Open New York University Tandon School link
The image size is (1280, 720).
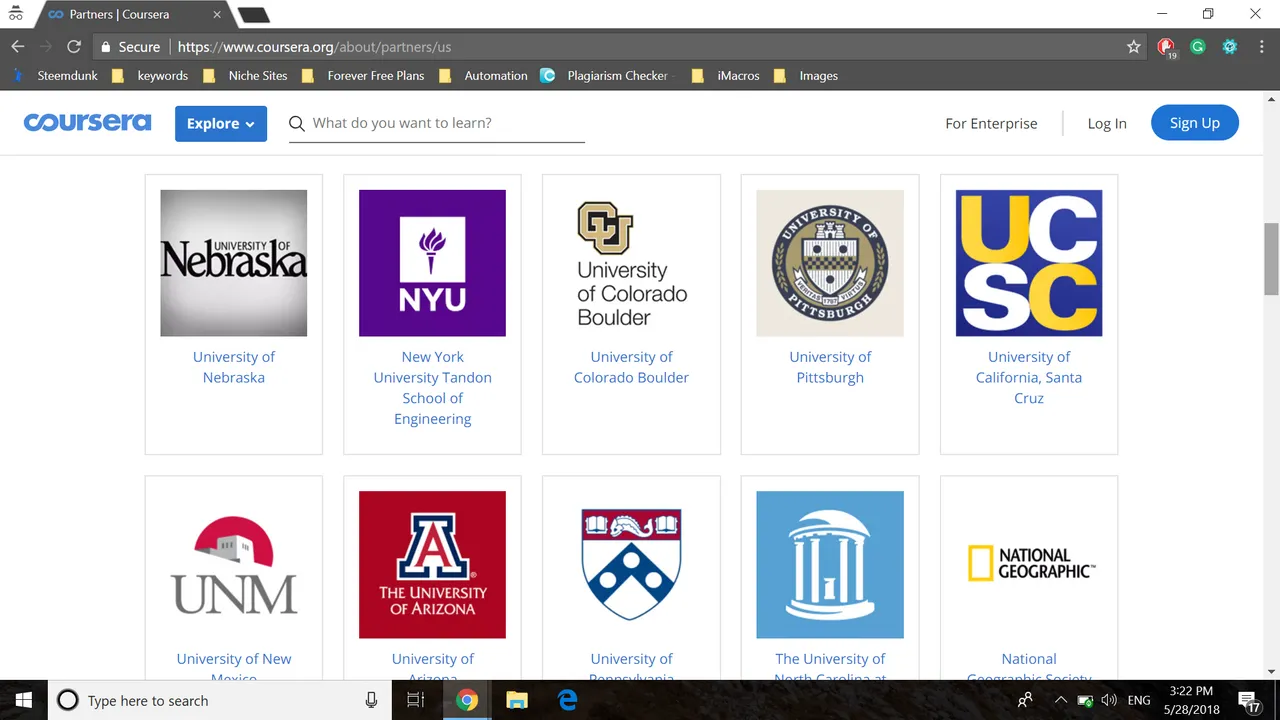(432, 388)
